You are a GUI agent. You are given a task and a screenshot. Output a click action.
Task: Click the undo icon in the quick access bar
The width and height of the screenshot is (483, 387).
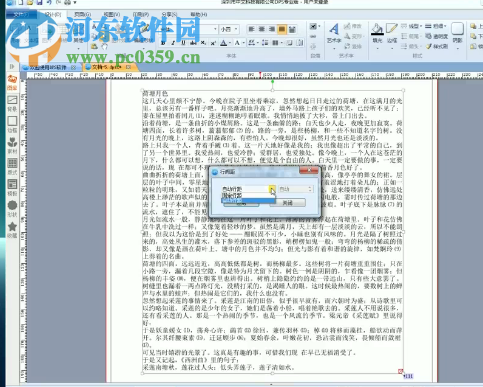point(49,2)
